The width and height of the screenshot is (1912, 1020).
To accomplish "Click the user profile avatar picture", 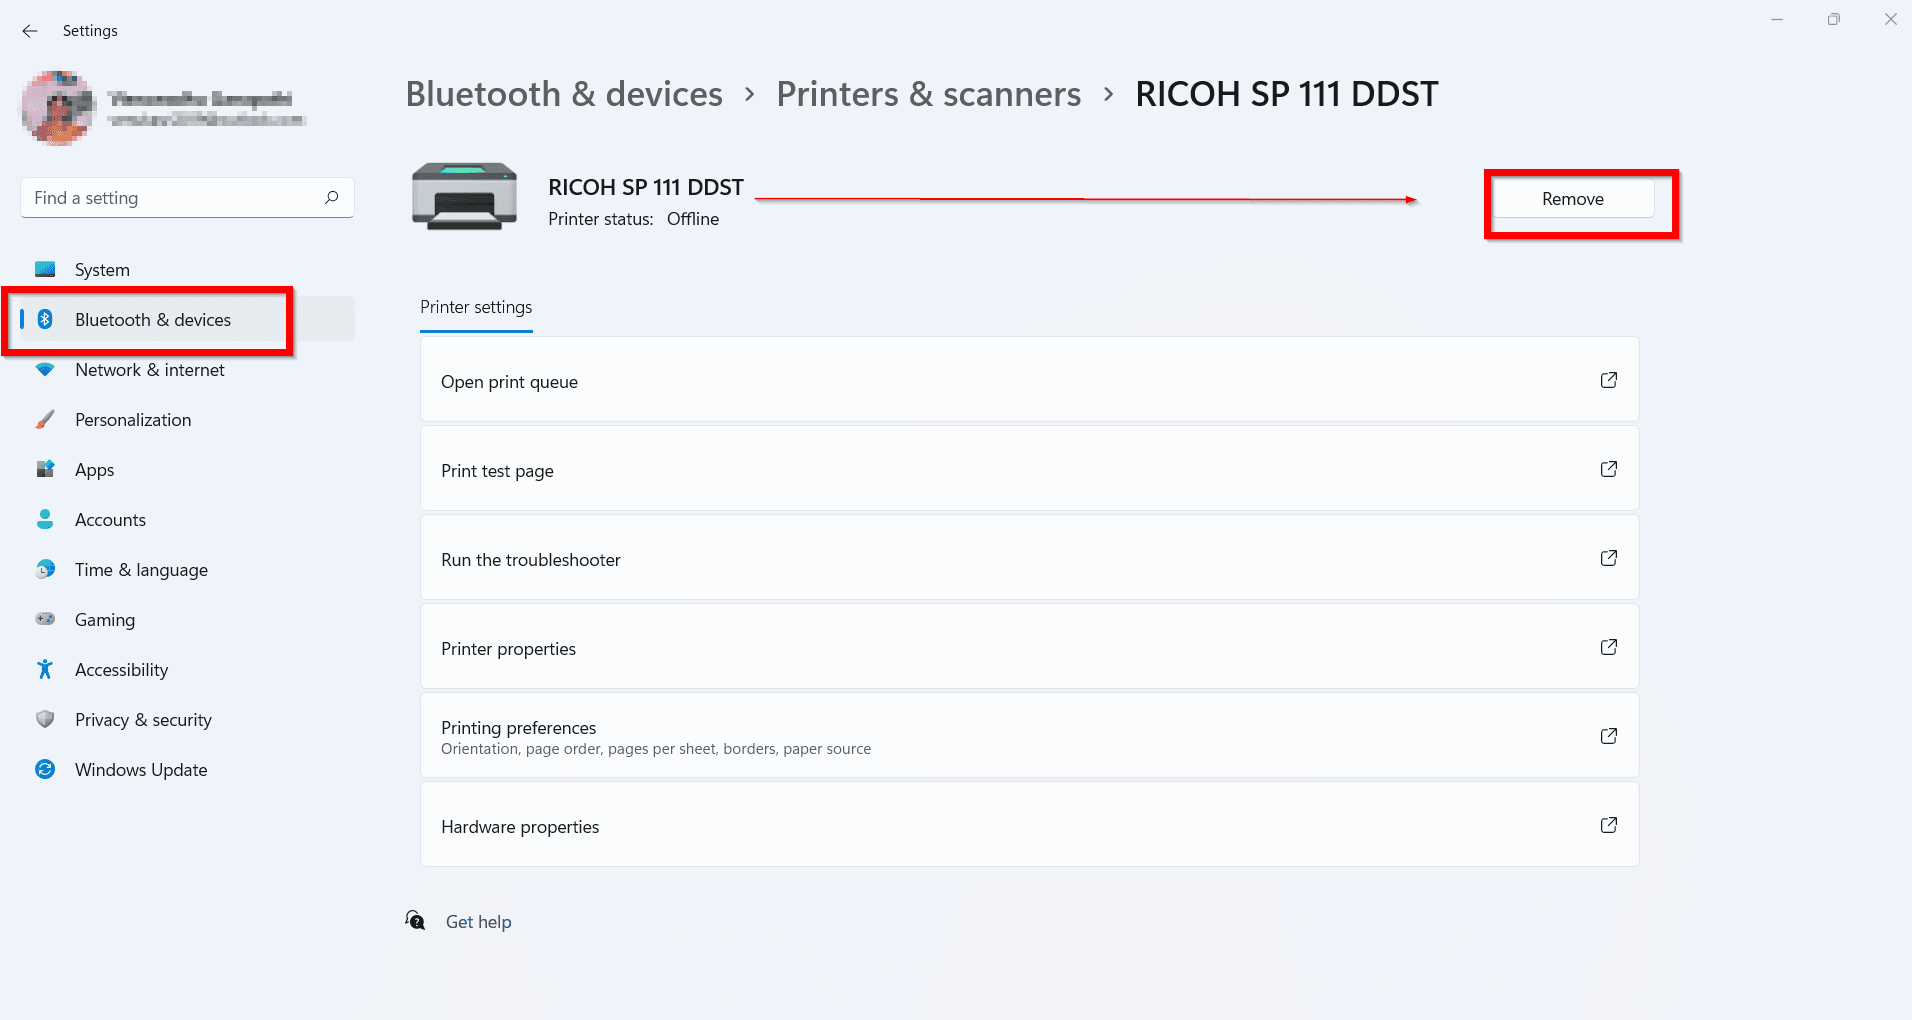I will tap(58, 107).
